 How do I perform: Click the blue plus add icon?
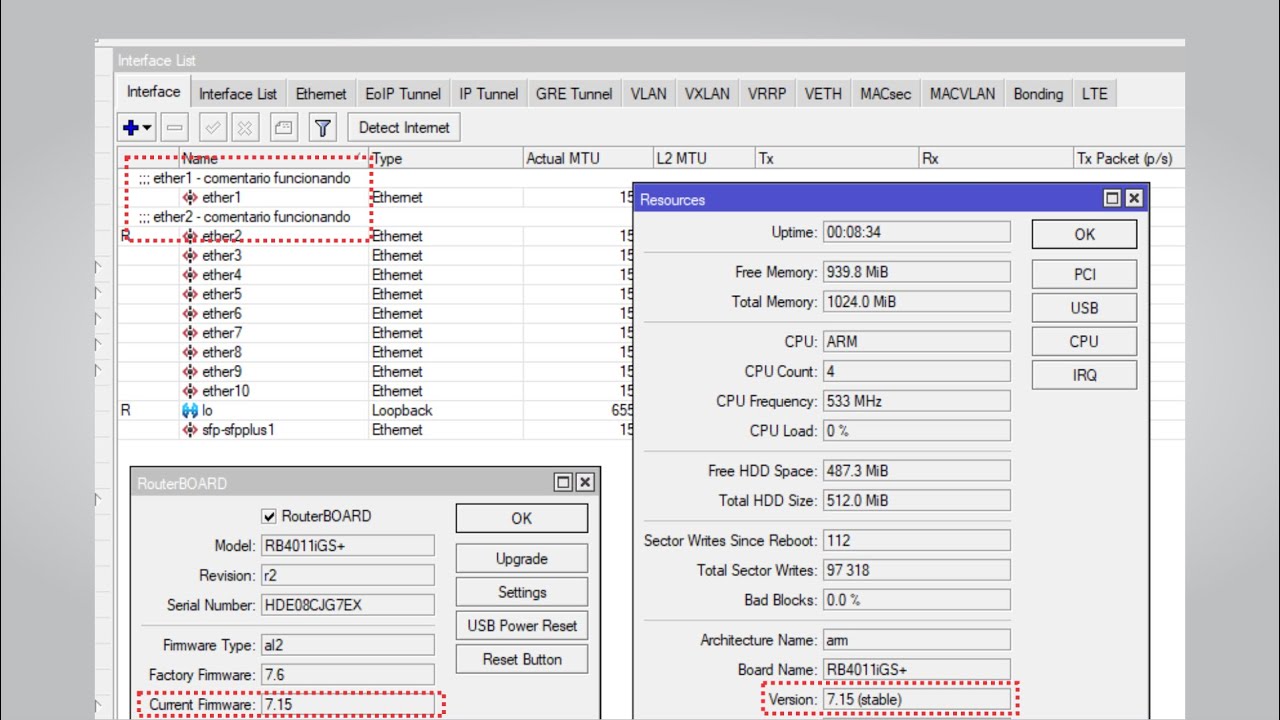(x=130, y=128)
